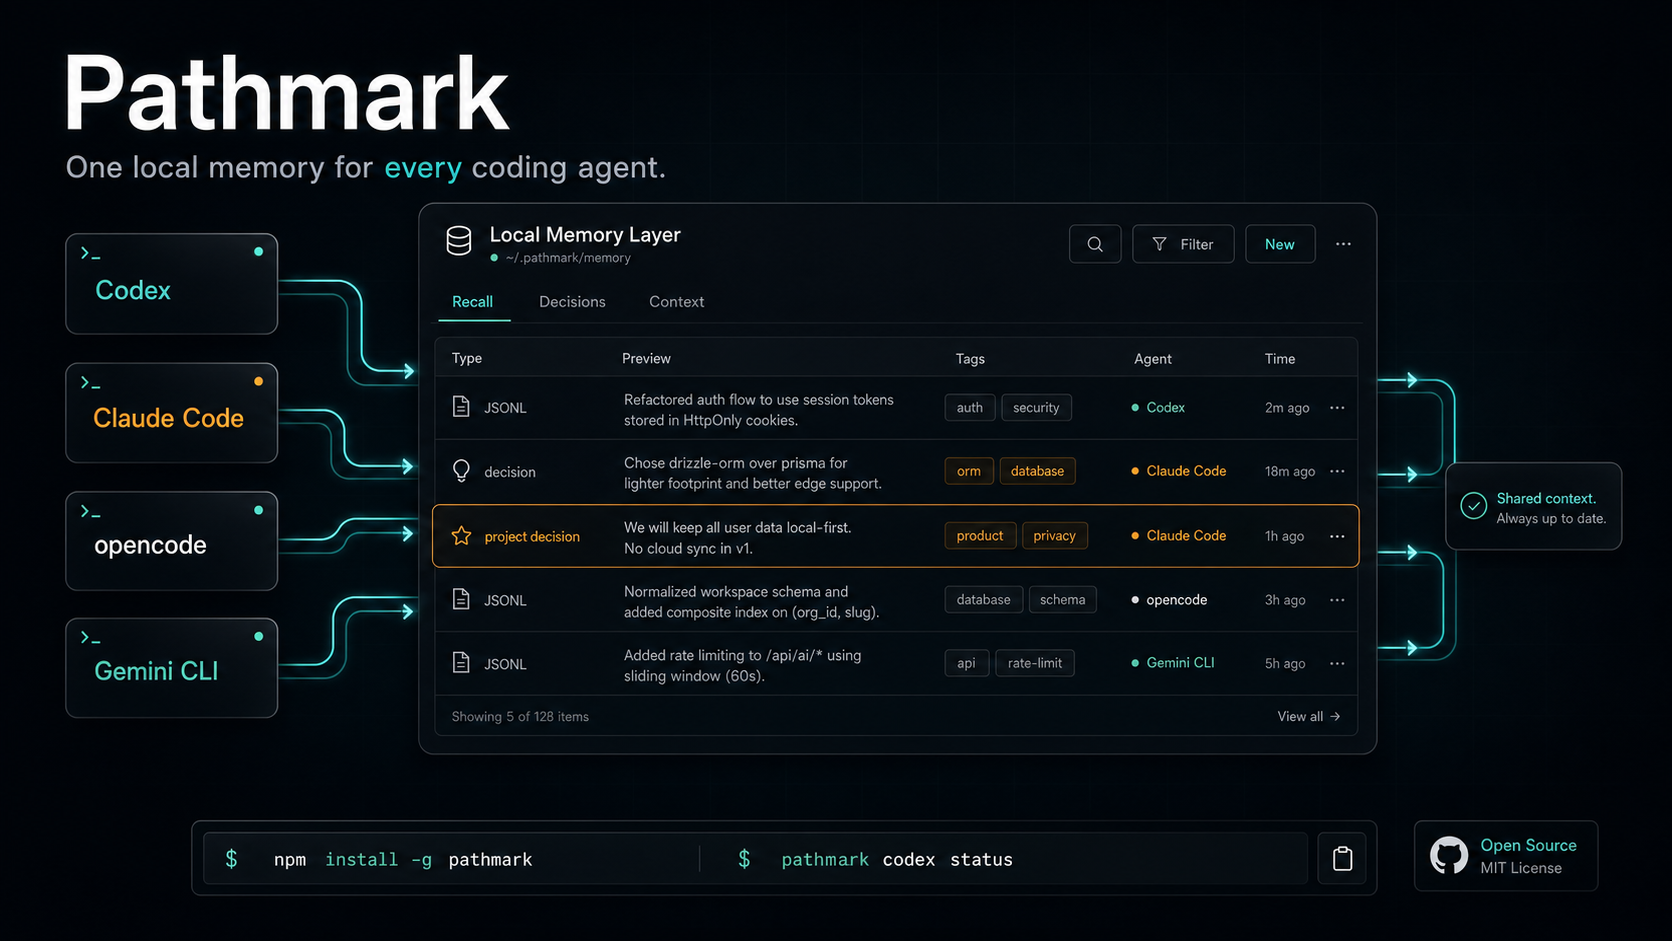Click the Codex agent name in the first row

(x=1166, y=408)
